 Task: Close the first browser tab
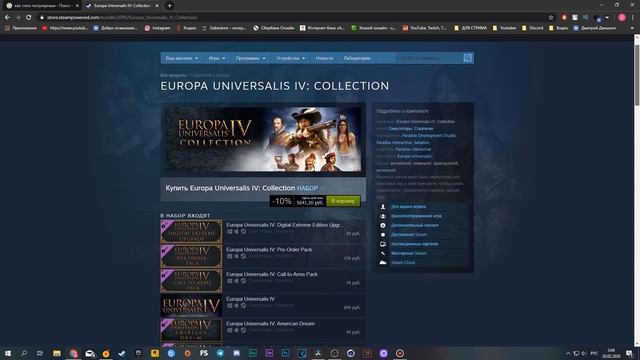(x=77, y=6)
